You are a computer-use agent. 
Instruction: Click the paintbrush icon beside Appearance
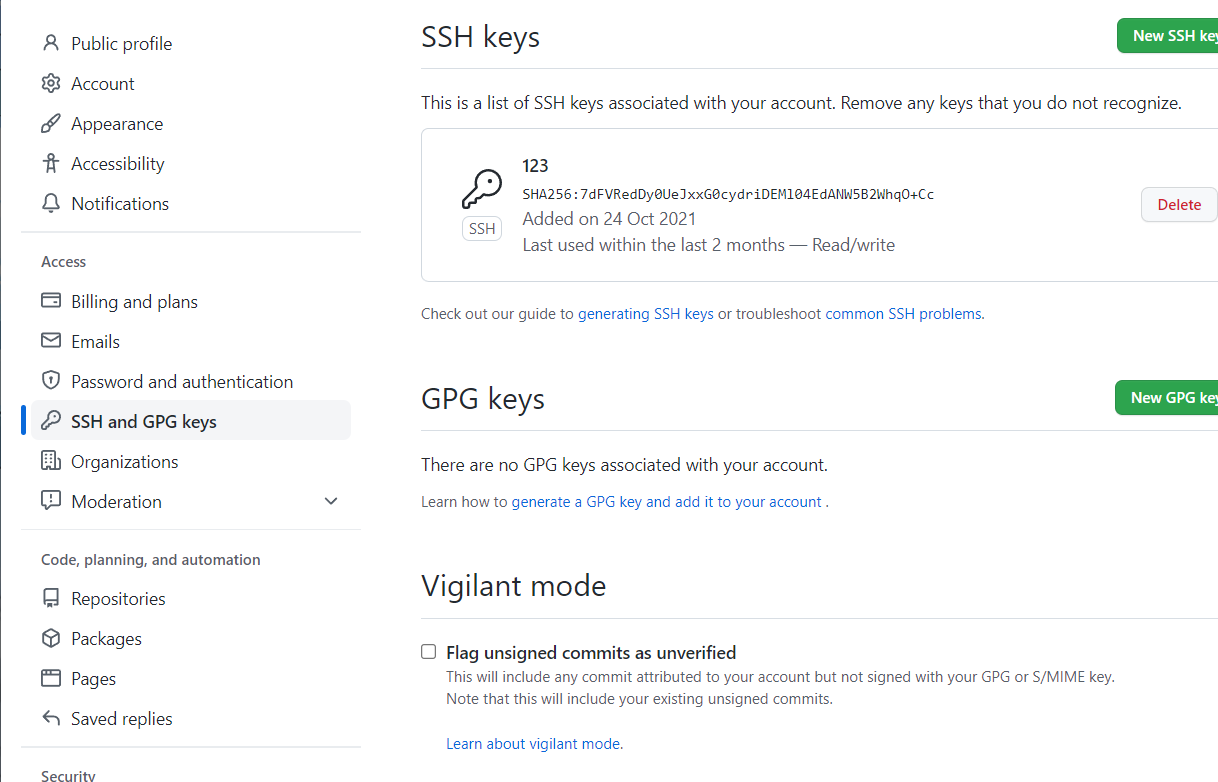tap(51, 124)
